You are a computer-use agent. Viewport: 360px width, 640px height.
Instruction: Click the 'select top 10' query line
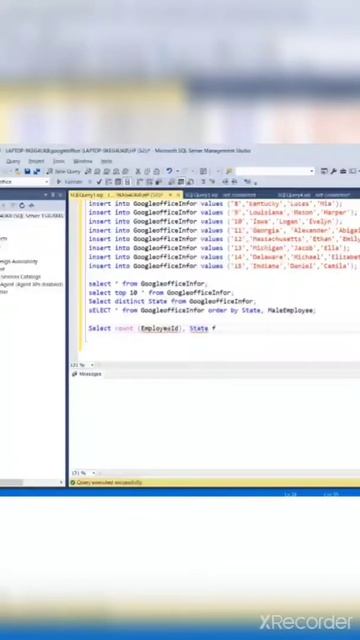point(161,293)
